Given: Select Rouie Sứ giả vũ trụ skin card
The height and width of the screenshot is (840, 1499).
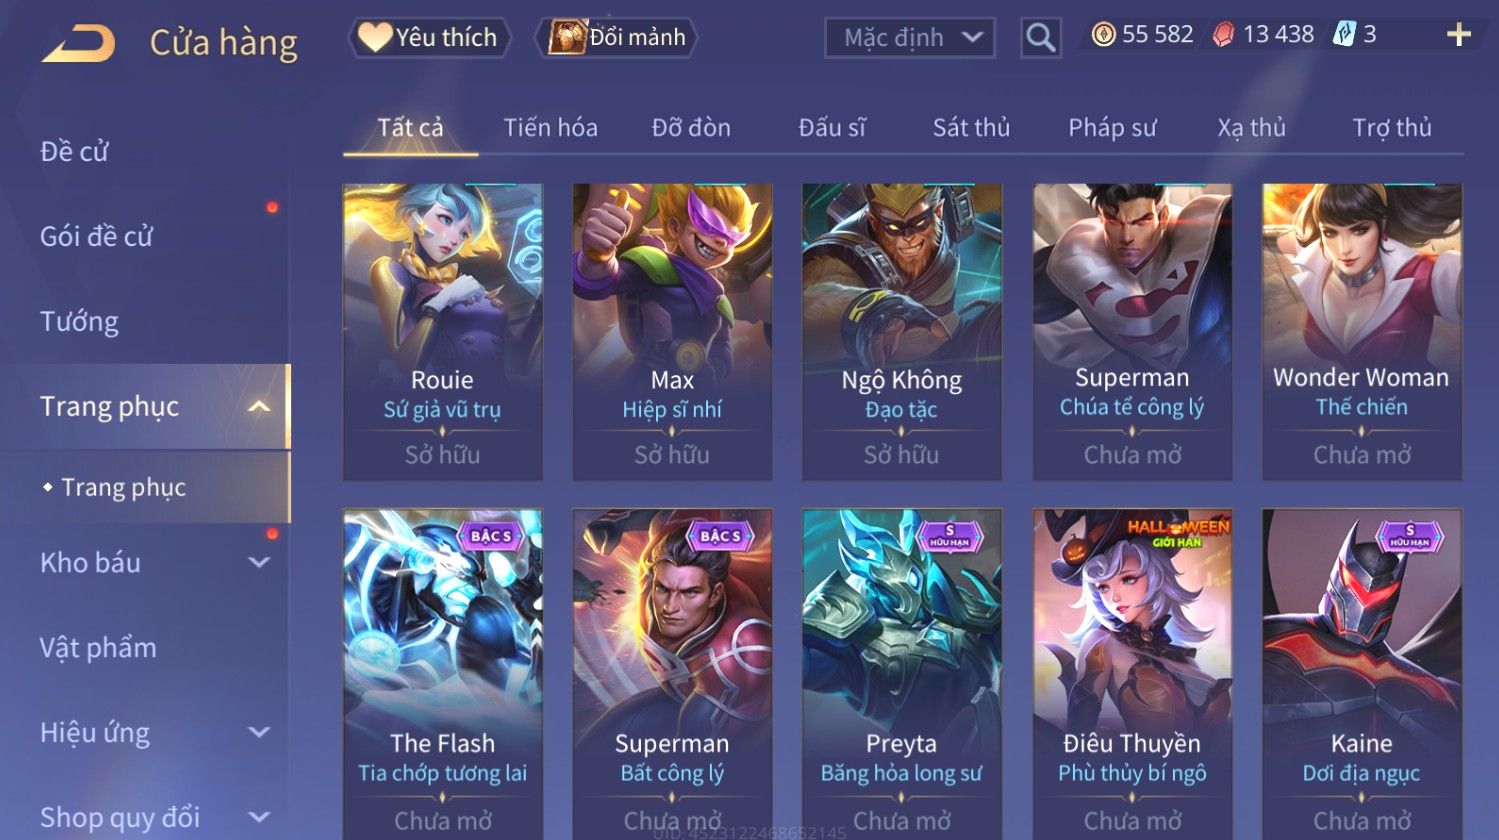Looking at the screenshot, I should 443,332.
